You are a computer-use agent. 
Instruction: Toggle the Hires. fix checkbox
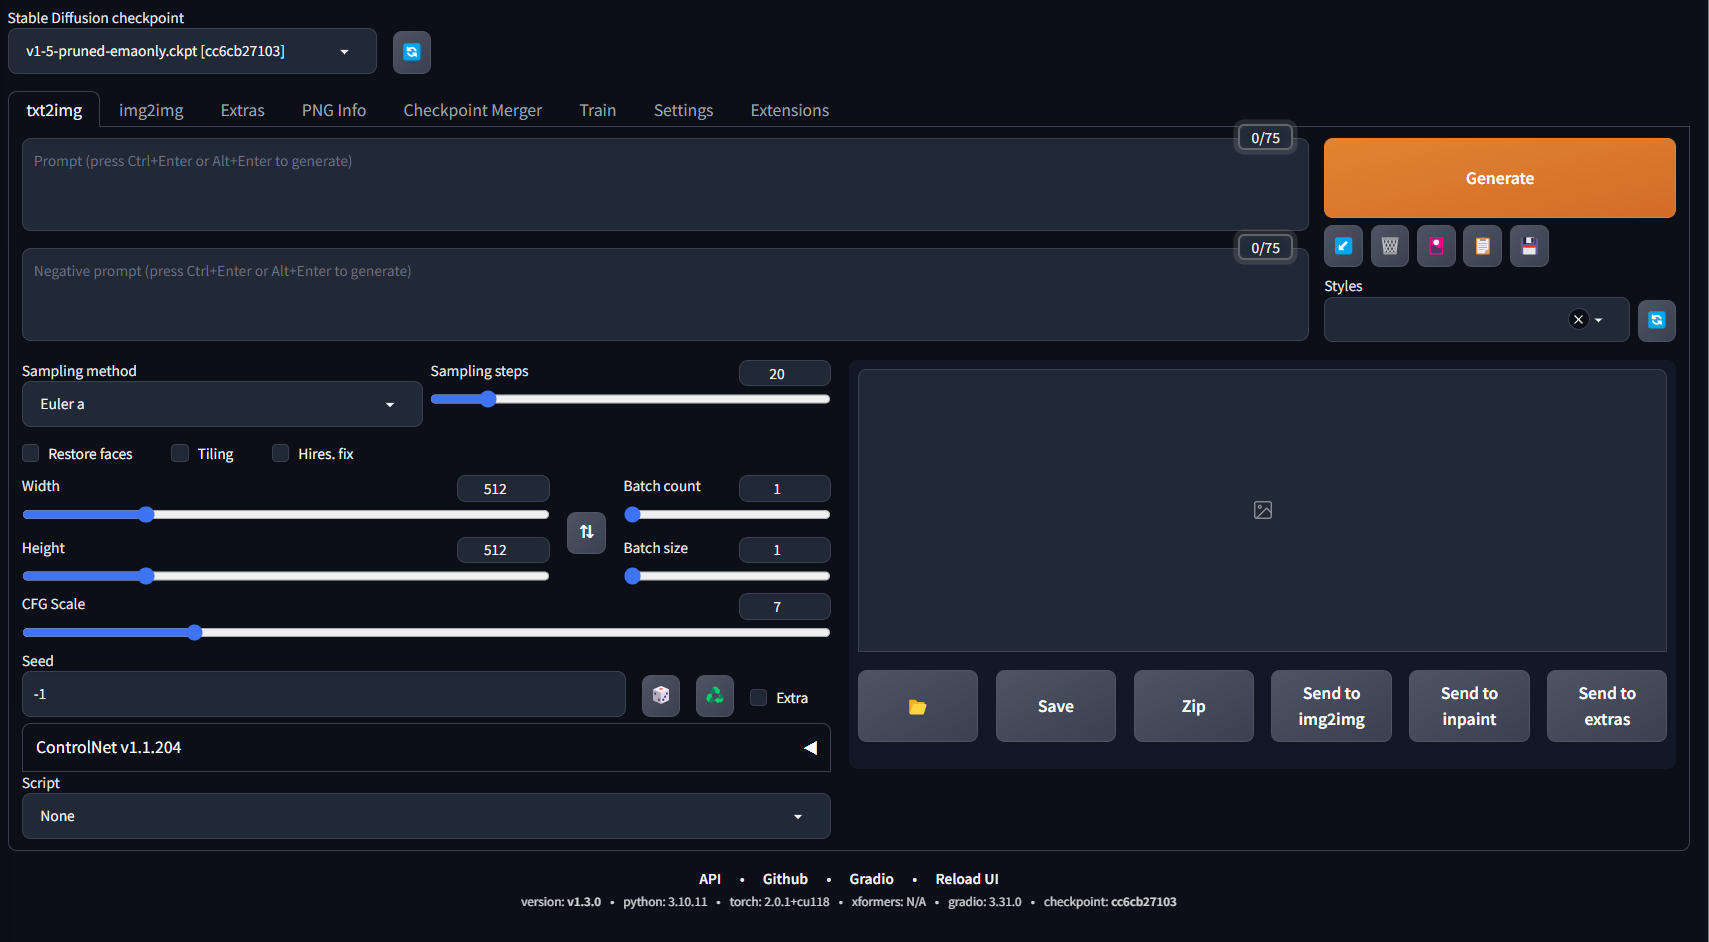click(281, 453)
